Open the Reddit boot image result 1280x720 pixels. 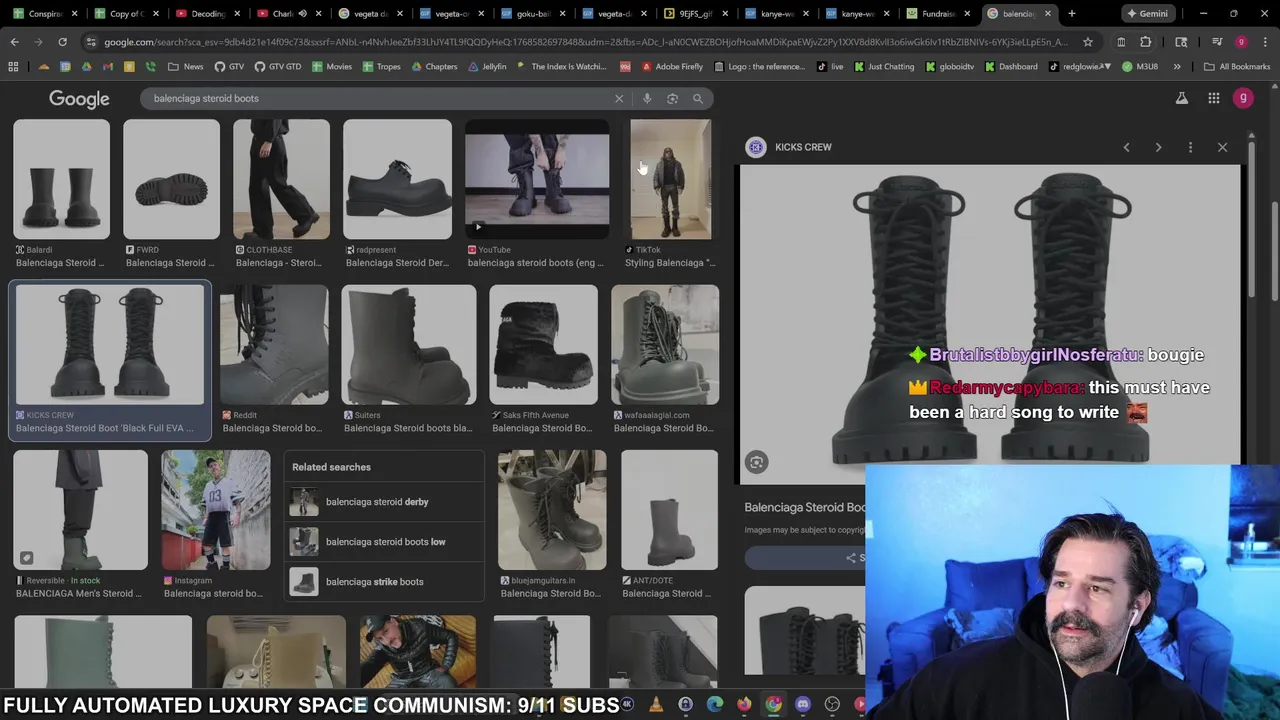point(274,345)
